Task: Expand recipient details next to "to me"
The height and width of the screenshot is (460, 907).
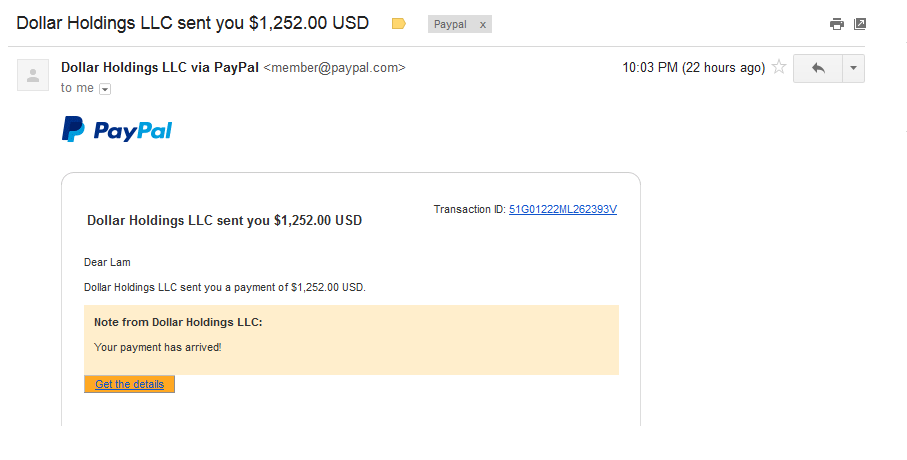Action: coord(105,89)
